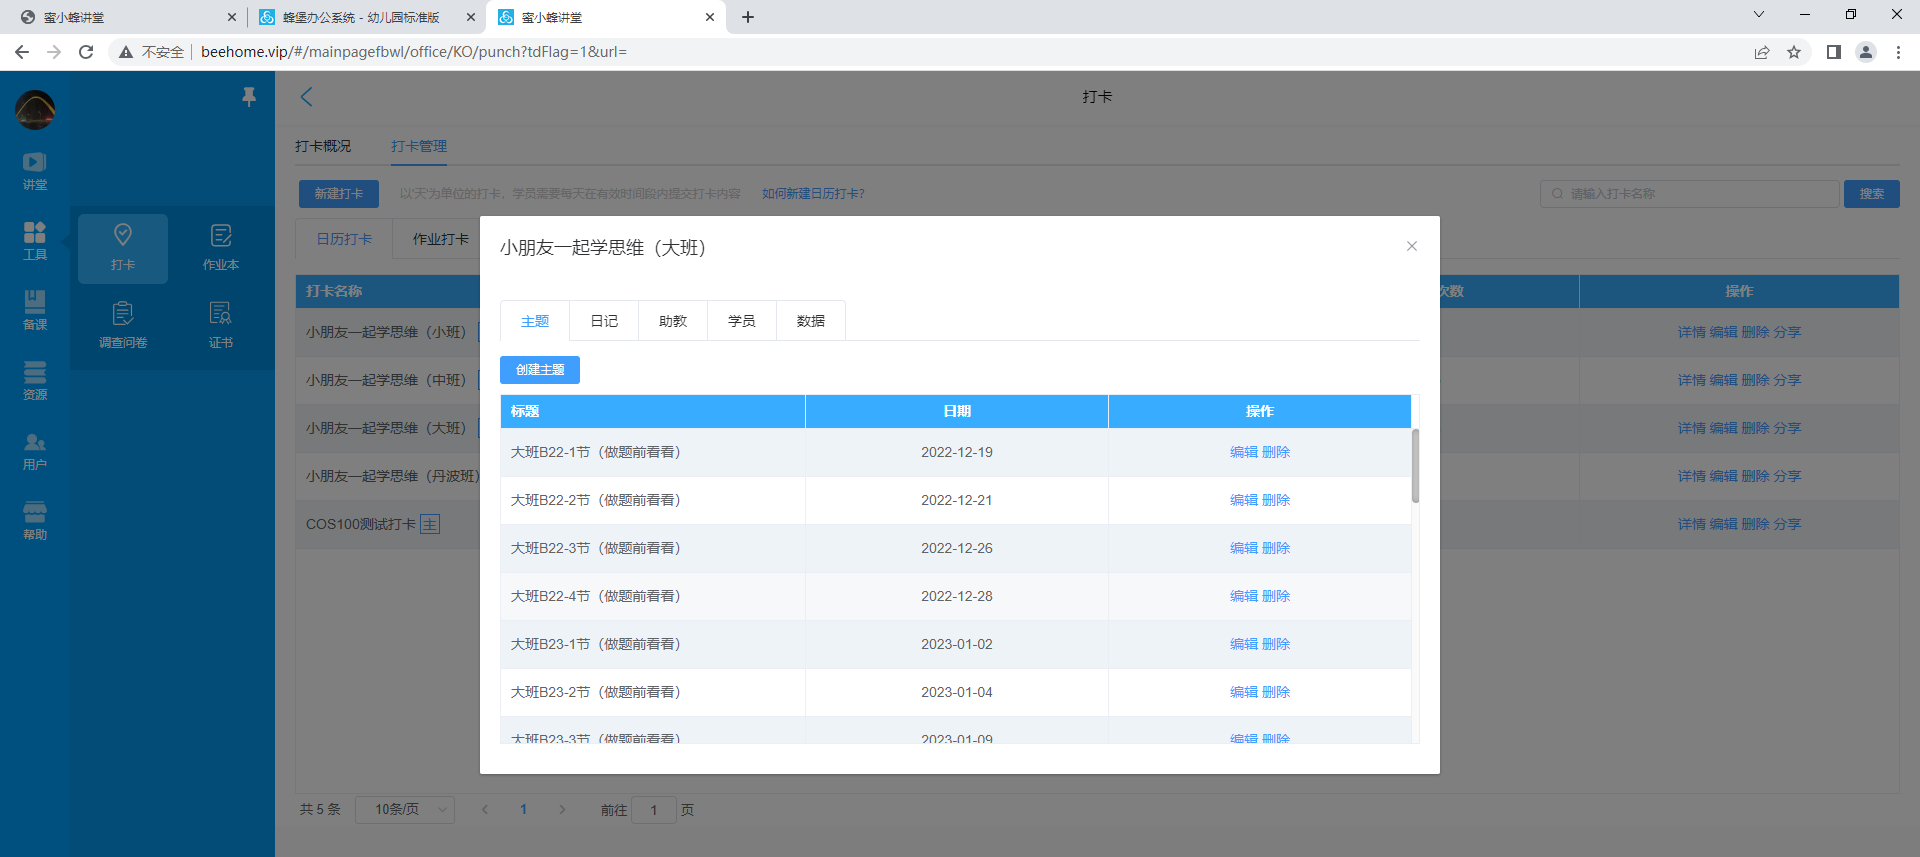Screen dimensions: 1920x857
Task: Close the 小朋友一起学思维 dialog
Action: pyautogui.click(x=1411, y=246)
